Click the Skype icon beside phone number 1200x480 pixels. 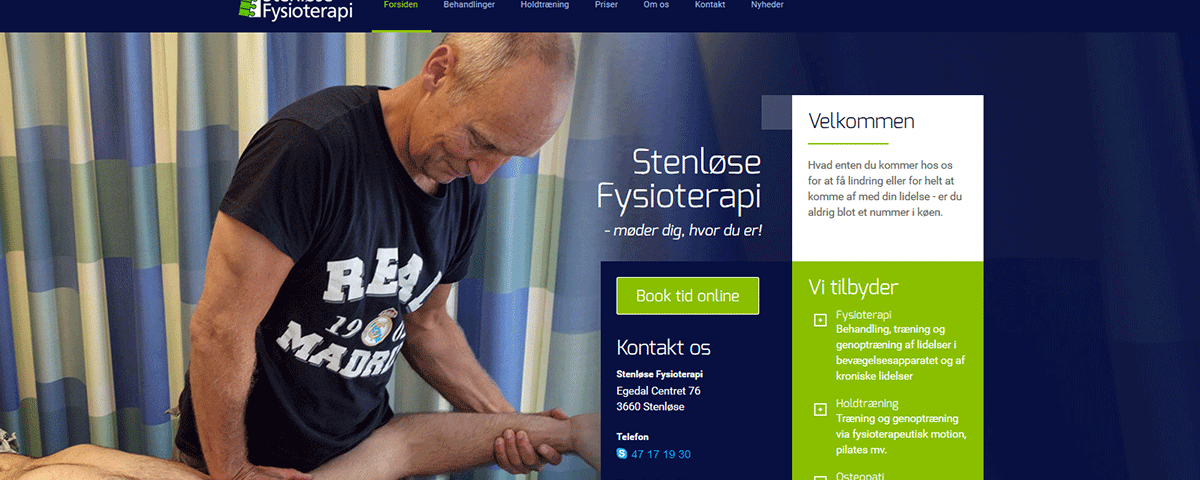(x=622, y=454)
